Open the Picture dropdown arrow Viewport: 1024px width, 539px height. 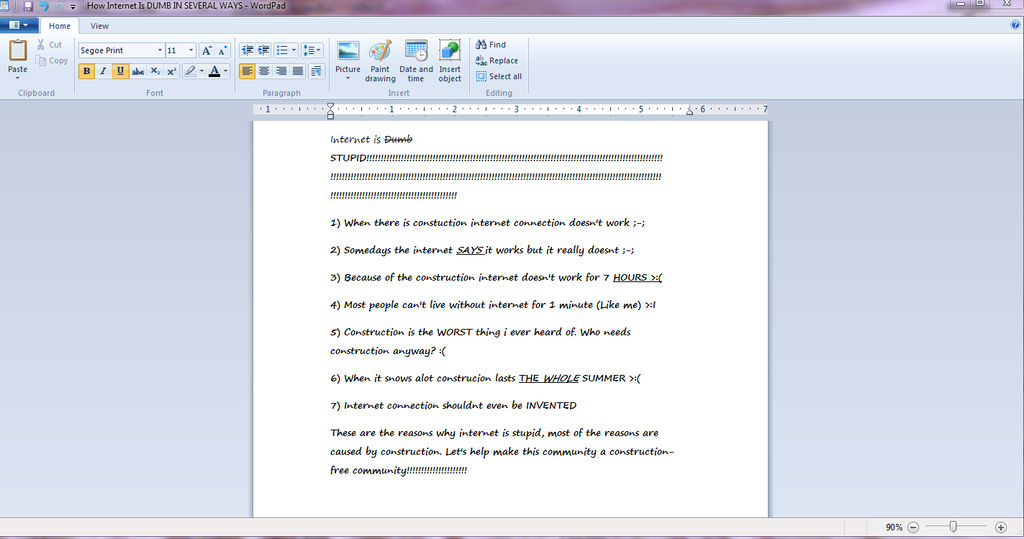point(347,78)
